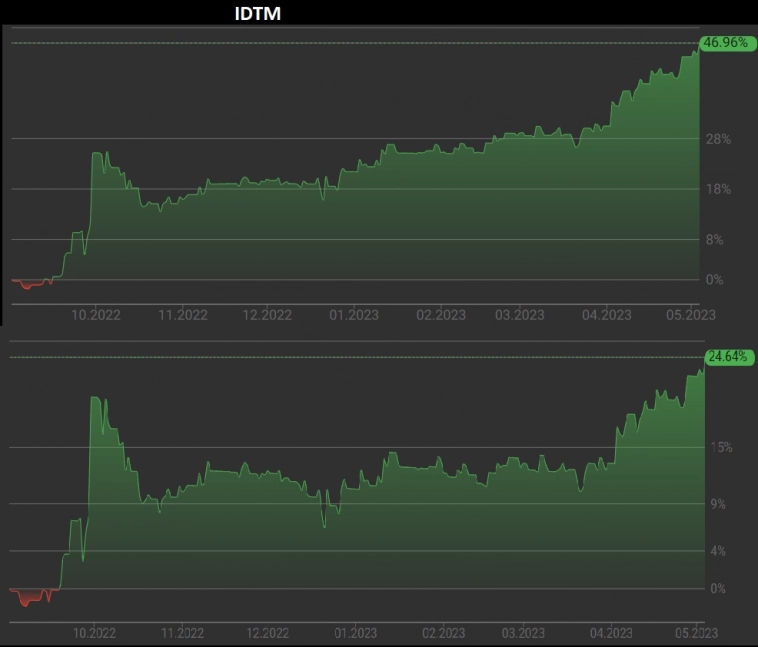Click the 01.2023 date label on top chart

(354, 315)
